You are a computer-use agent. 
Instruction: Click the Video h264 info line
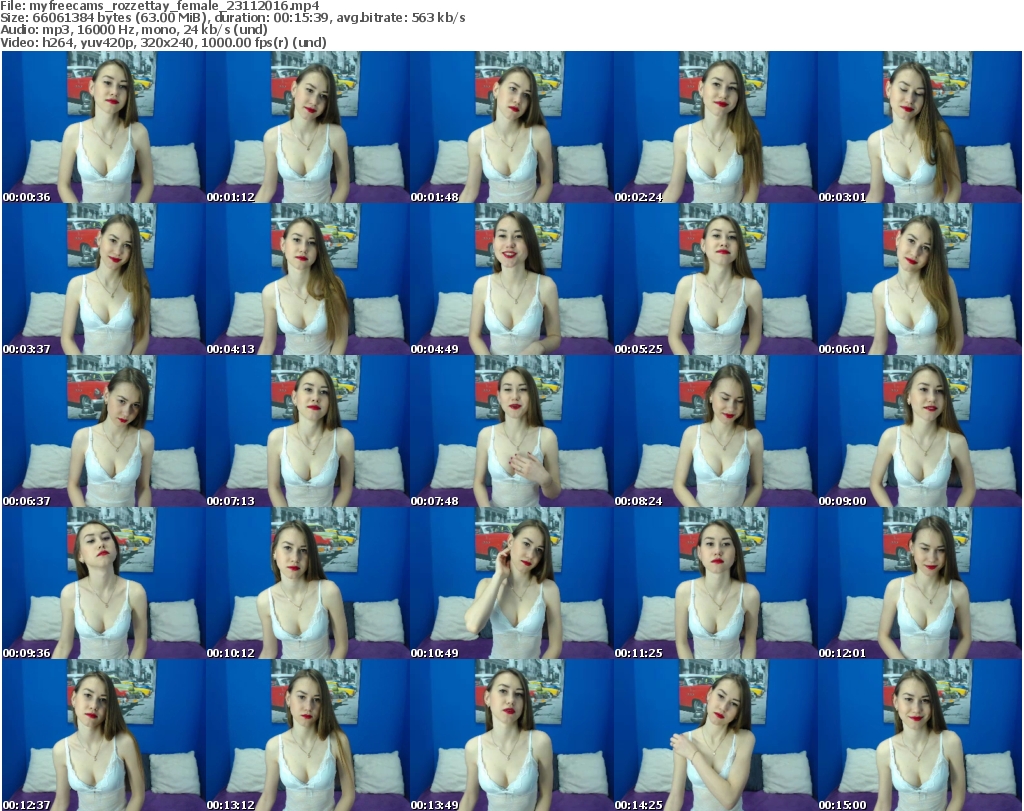pyautogui.click(x=163, y=42)
